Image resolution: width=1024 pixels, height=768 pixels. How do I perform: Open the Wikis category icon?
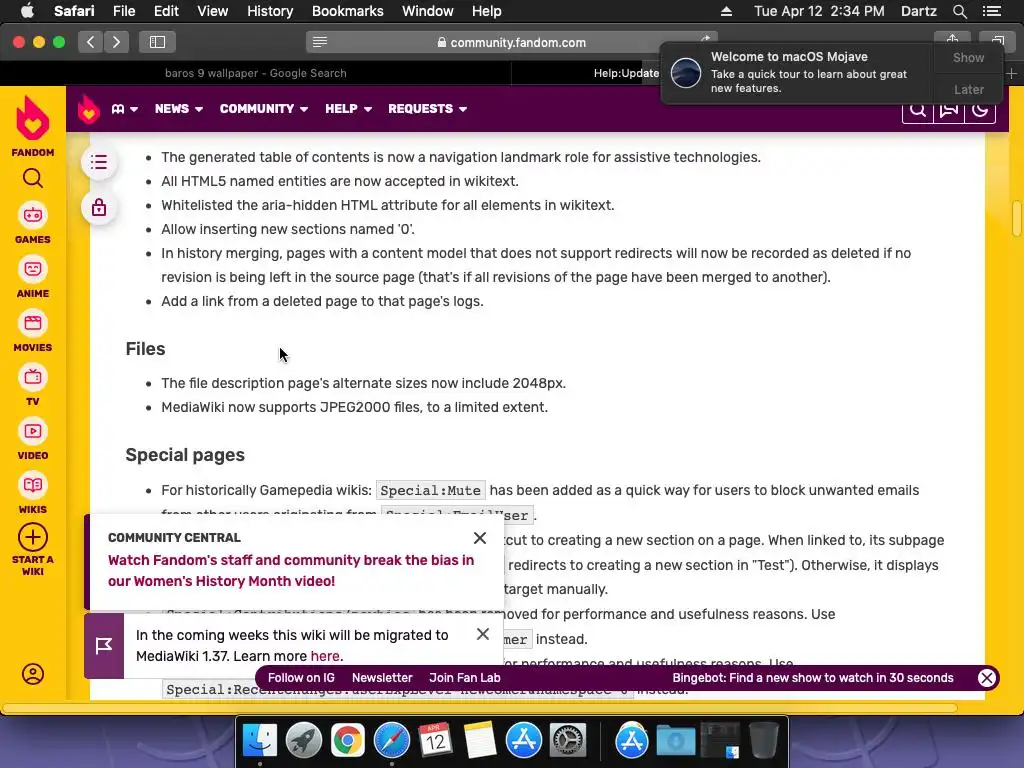[x=33, y=485]
